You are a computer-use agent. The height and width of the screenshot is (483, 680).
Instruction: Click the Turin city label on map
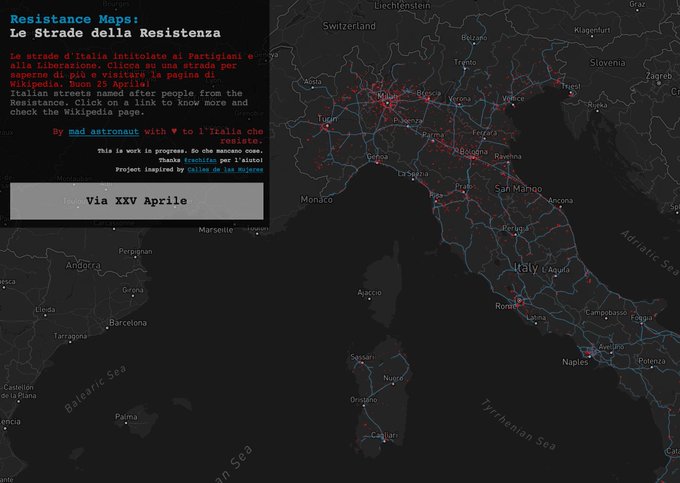327,118
